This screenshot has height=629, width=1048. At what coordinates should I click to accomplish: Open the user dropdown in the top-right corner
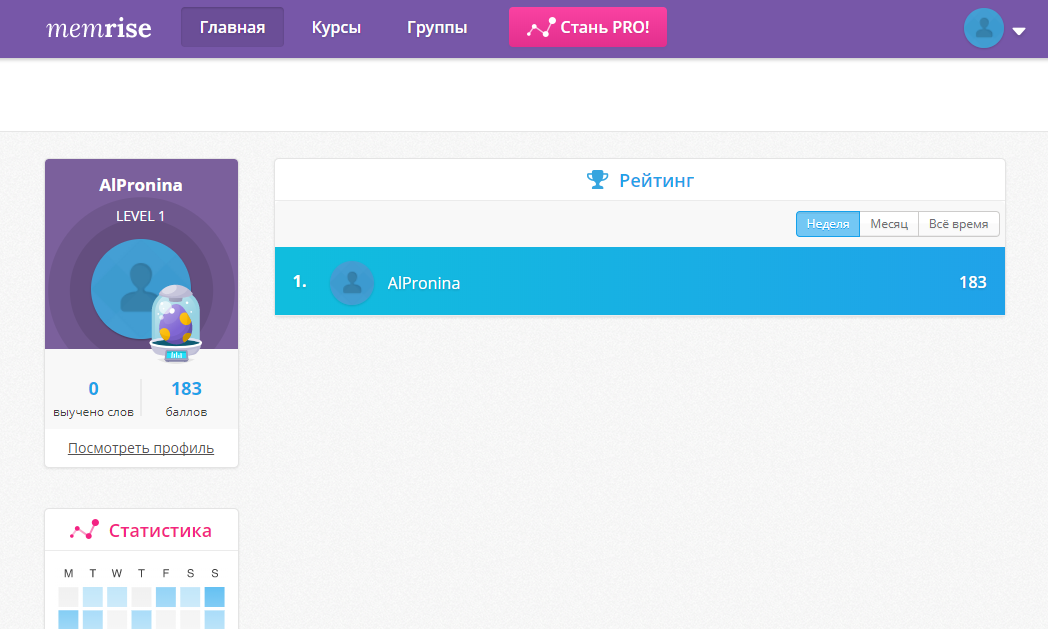click(x=1019, y=31)
